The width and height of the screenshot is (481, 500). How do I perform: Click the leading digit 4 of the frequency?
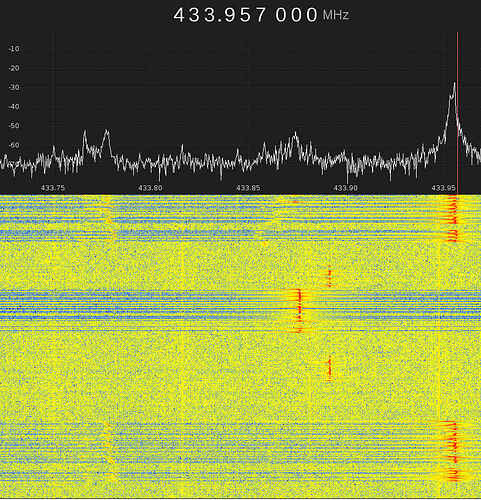click(x=179, y=15)
